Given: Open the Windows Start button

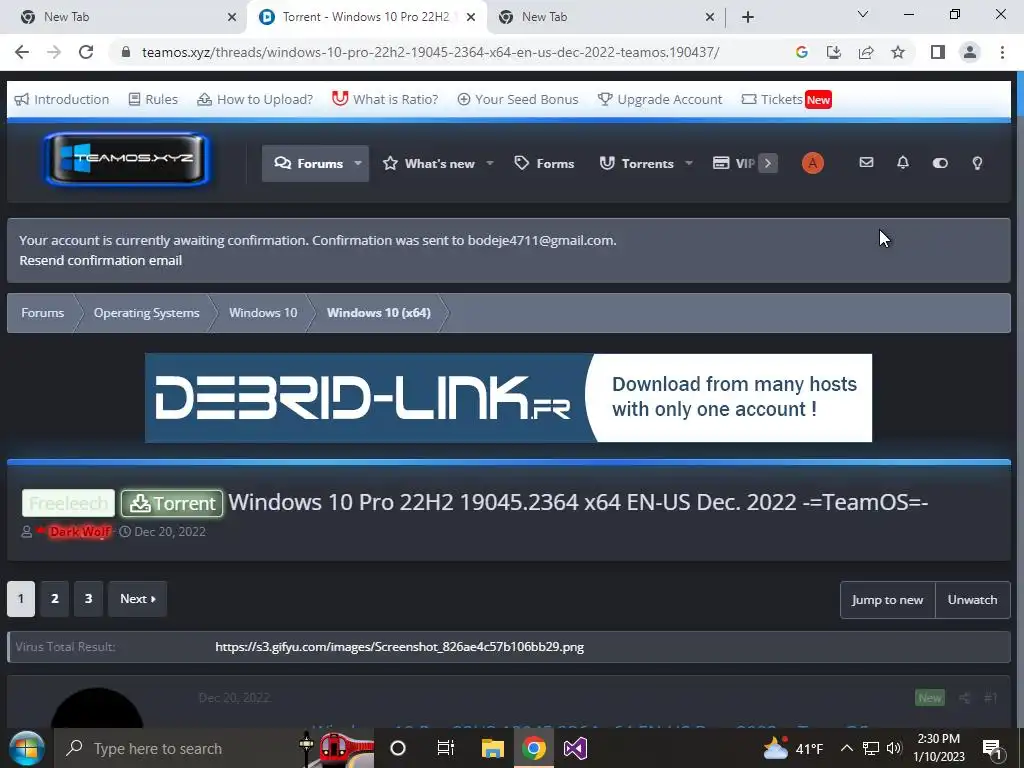Looking at the screenshot, I should click(26, 748).
